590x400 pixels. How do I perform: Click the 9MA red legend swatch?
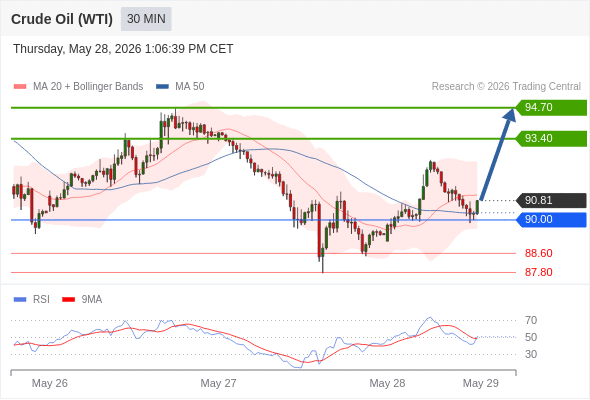coord(68,300)
